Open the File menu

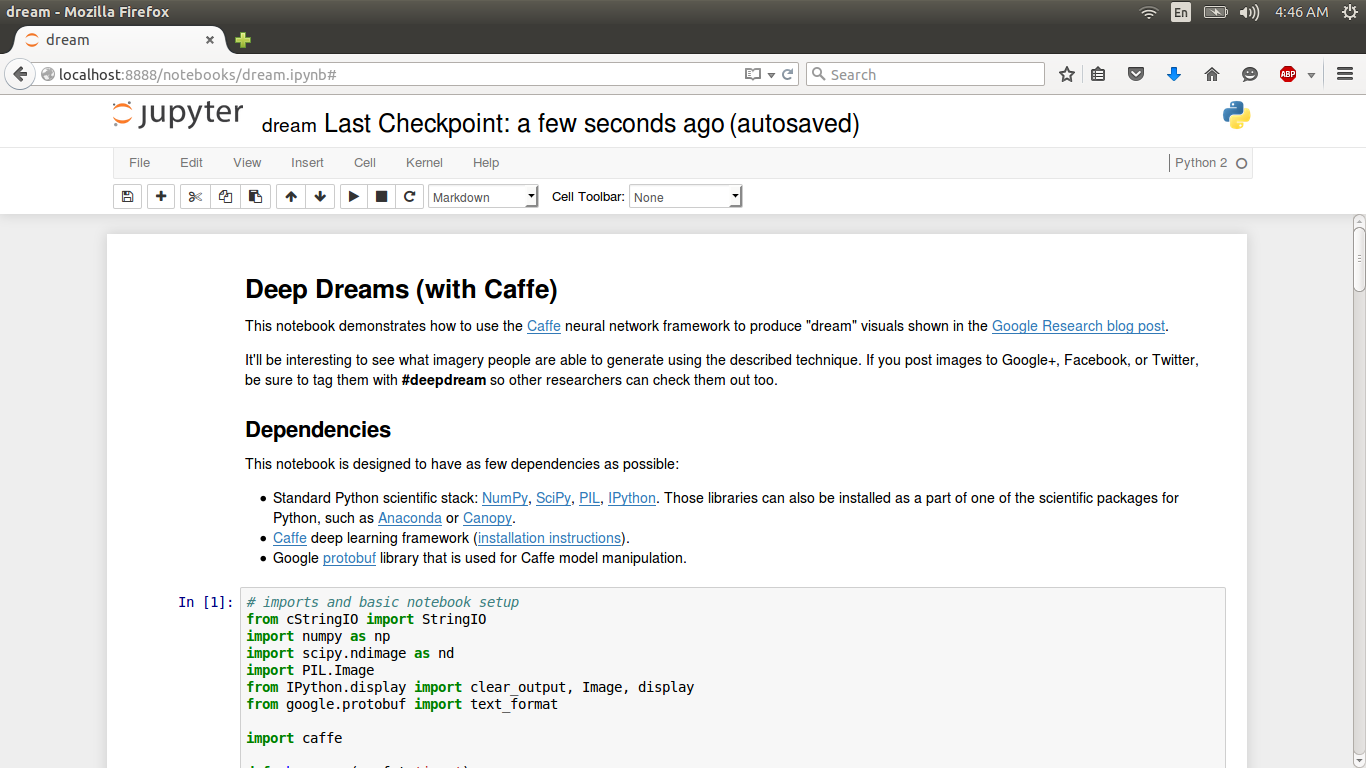point(140,163)
